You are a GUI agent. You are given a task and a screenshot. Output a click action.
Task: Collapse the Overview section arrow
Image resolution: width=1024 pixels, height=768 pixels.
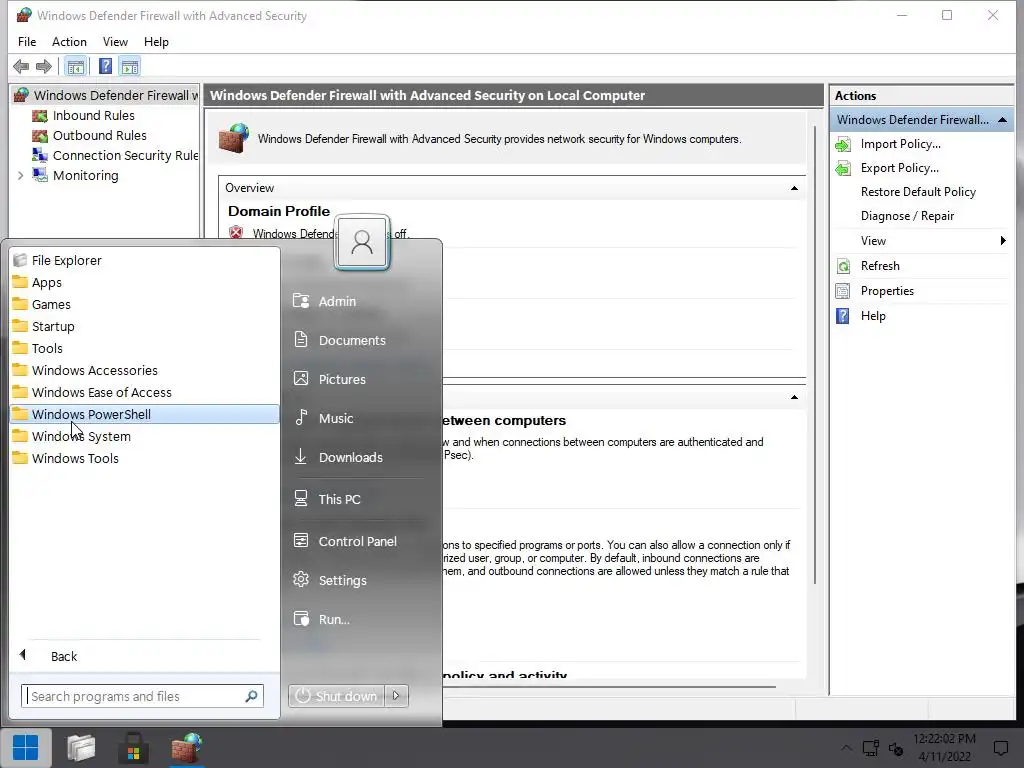point(794,188)
